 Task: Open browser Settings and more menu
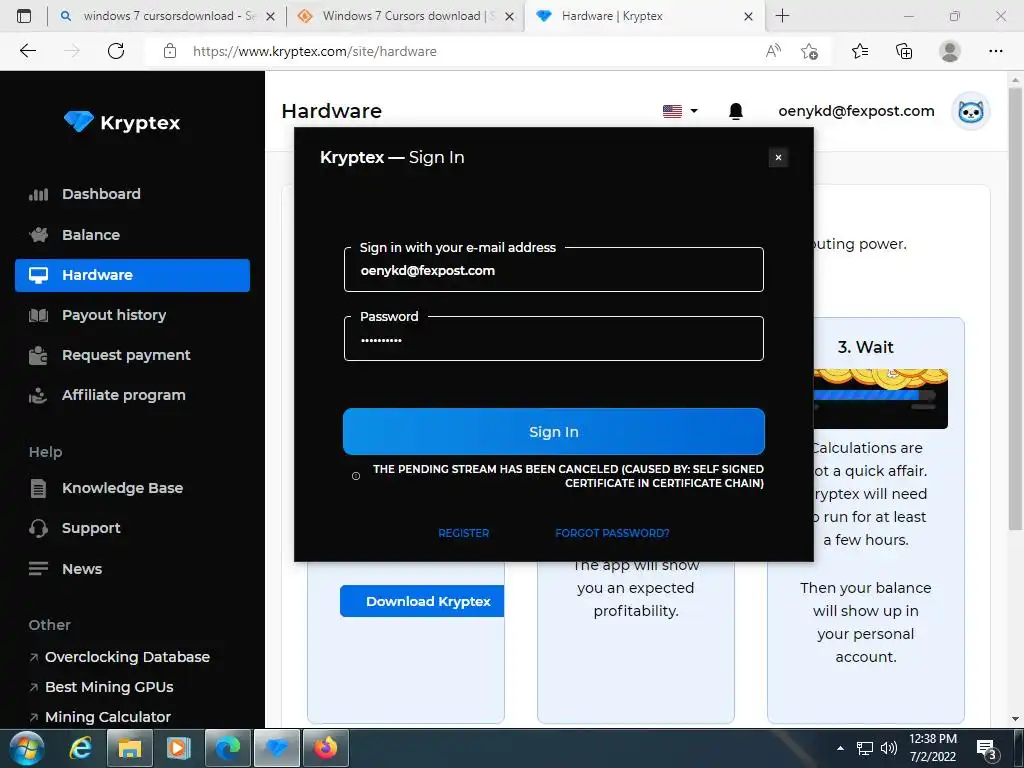pos(995,51)
